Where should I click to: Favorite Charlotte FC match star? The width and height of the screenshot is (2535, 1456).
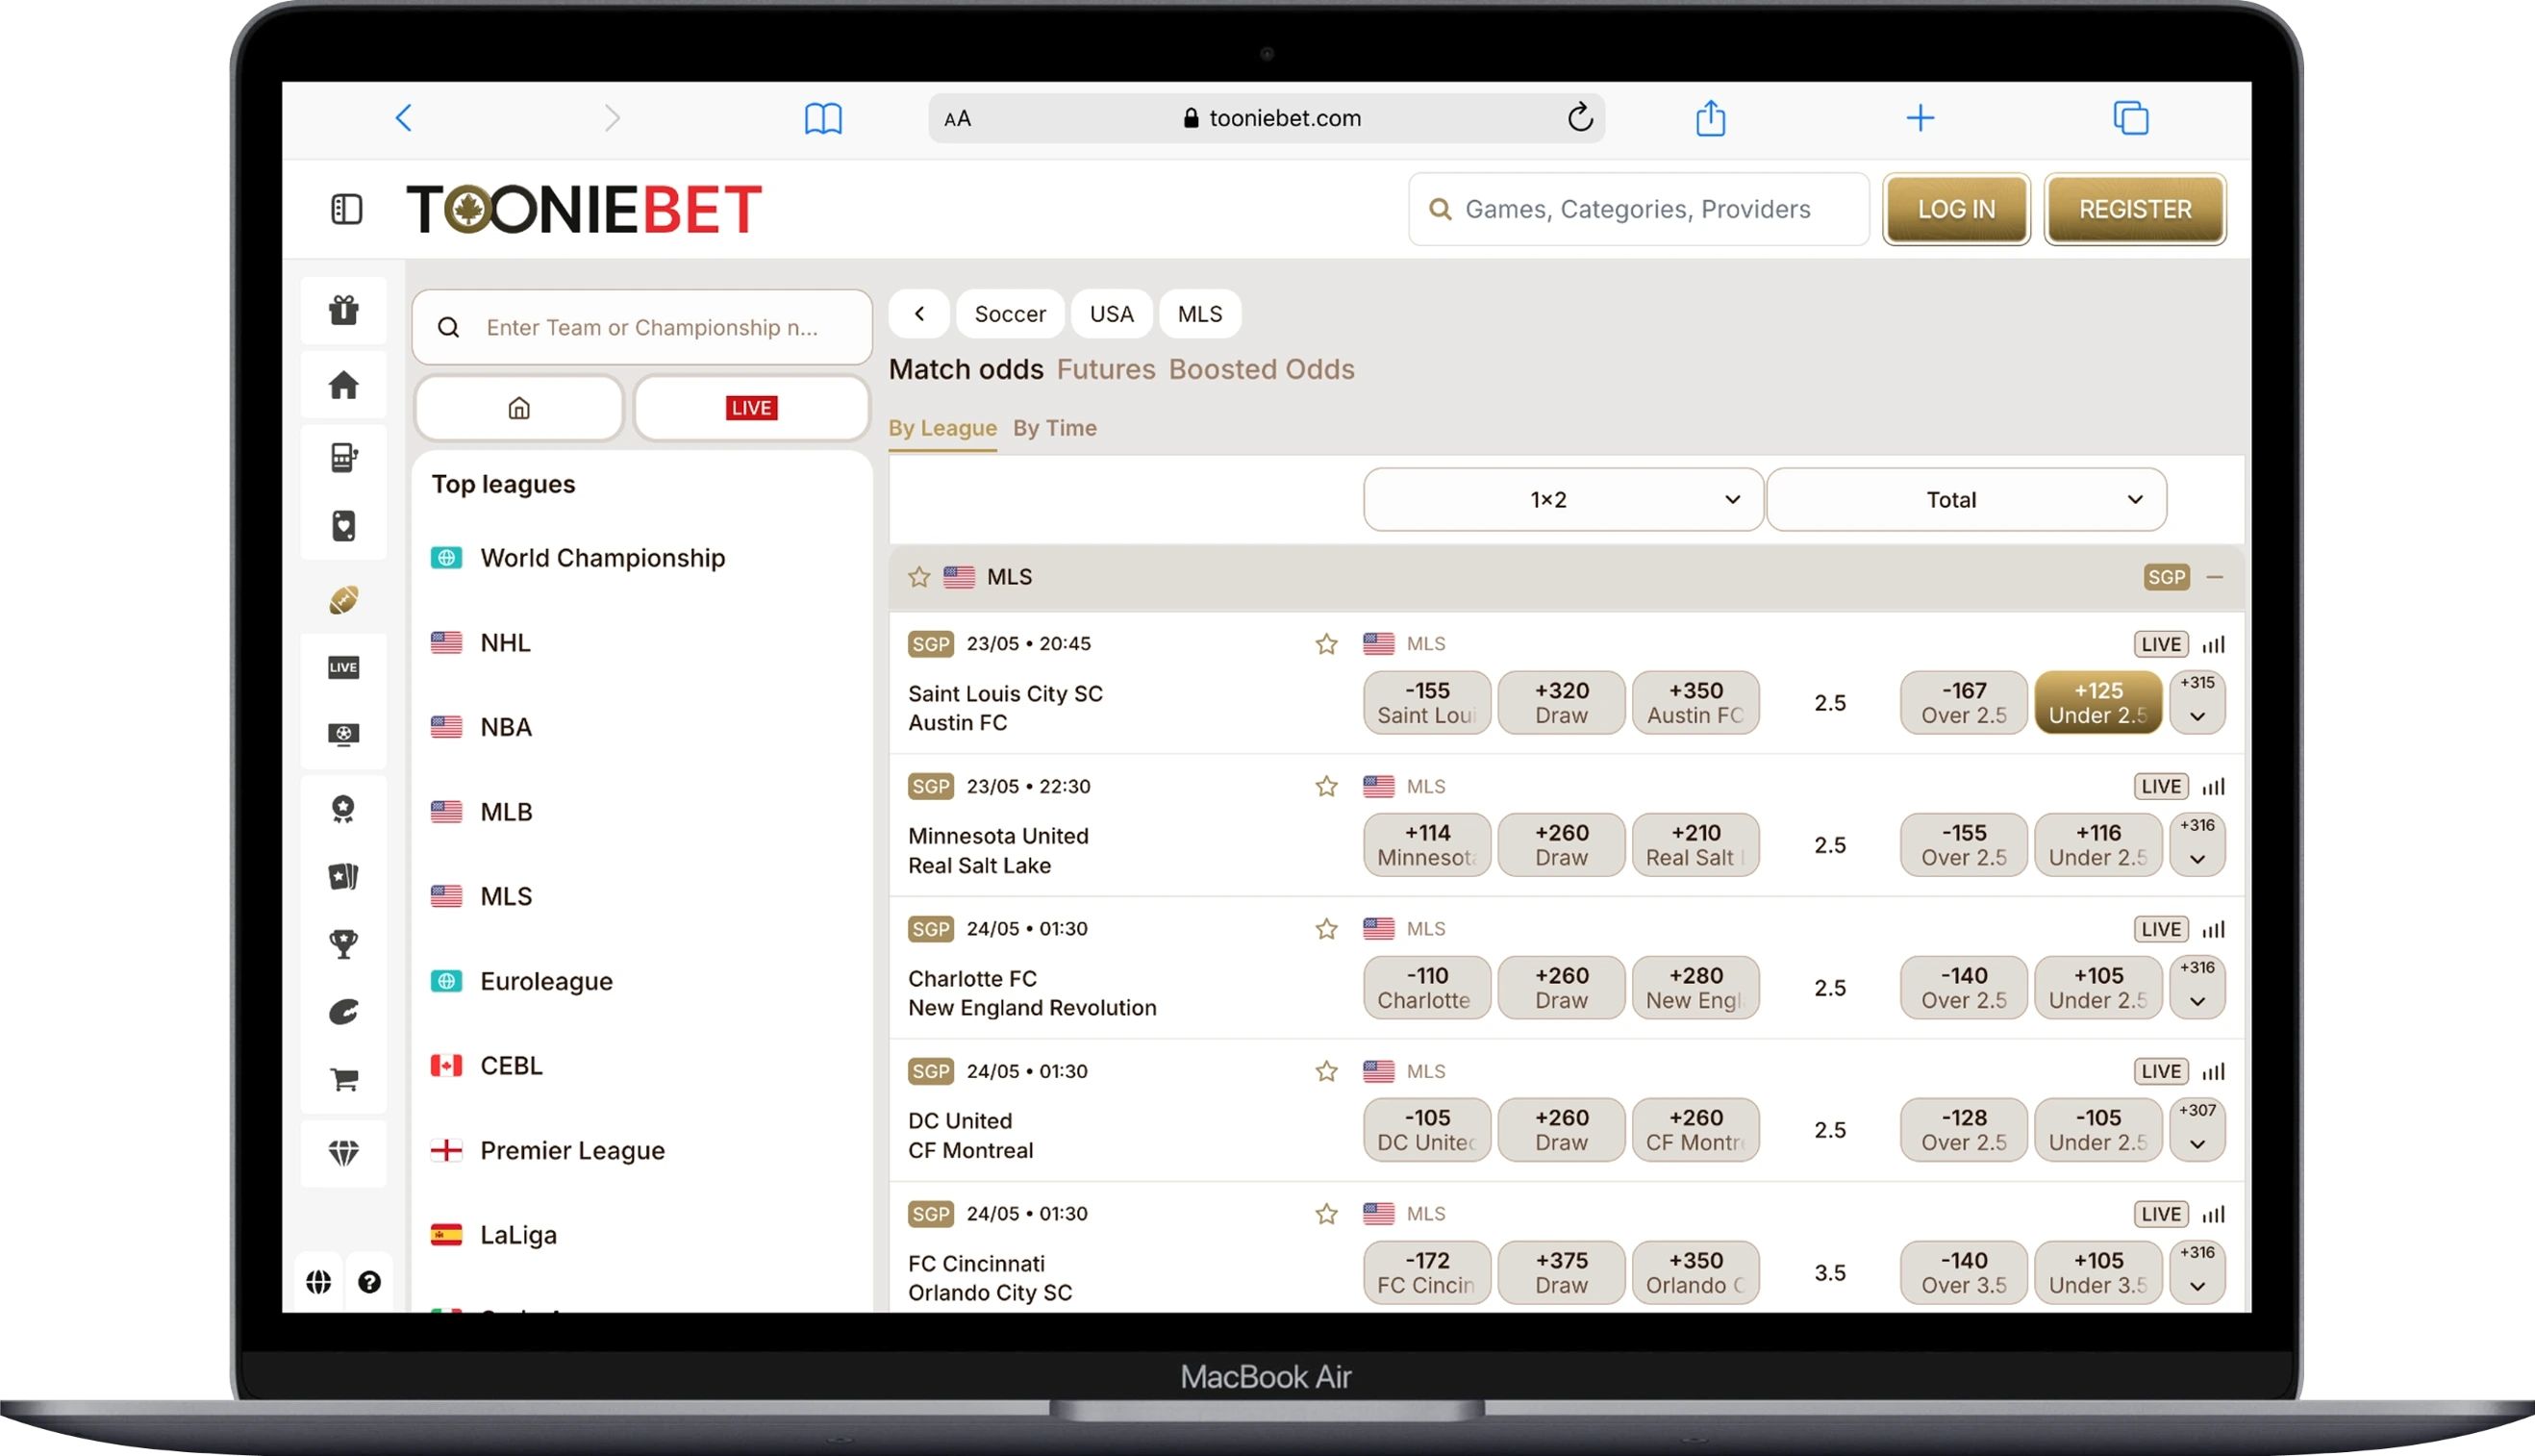pyautogui.click(x=1326, y=929)
